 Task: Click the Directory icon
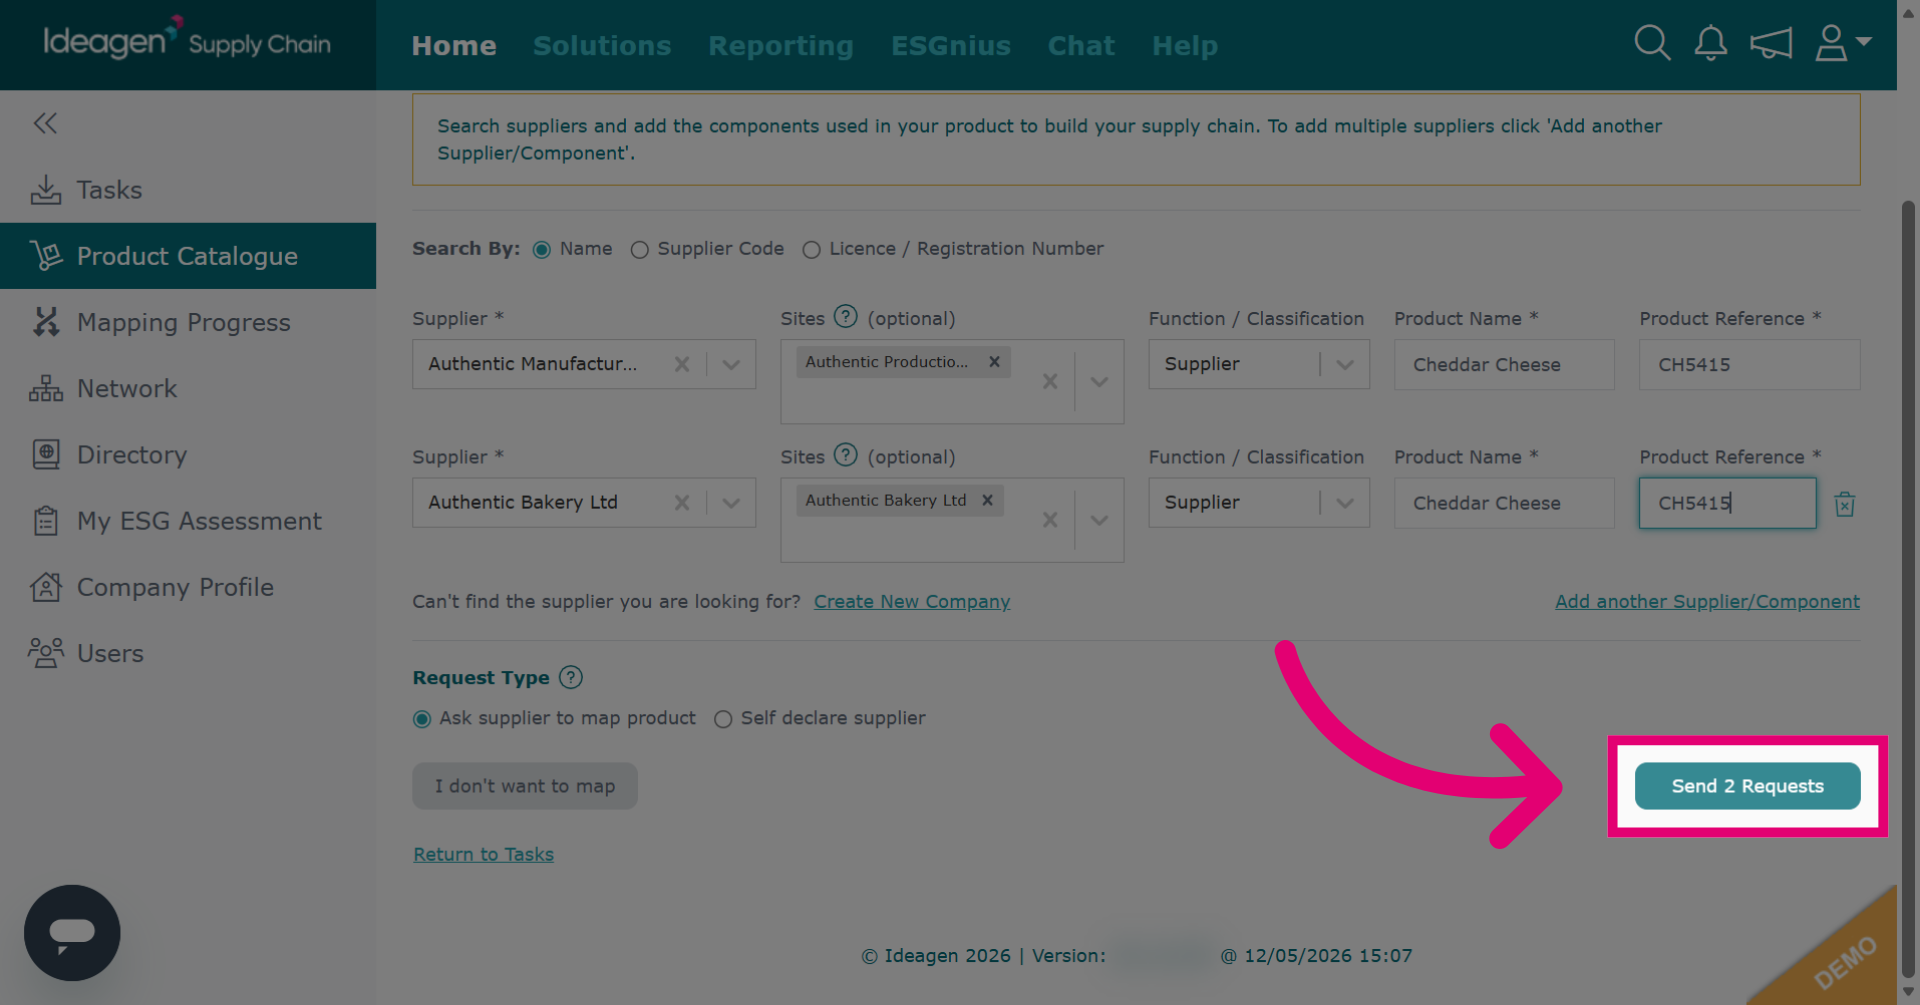click(x=46, y=455)
